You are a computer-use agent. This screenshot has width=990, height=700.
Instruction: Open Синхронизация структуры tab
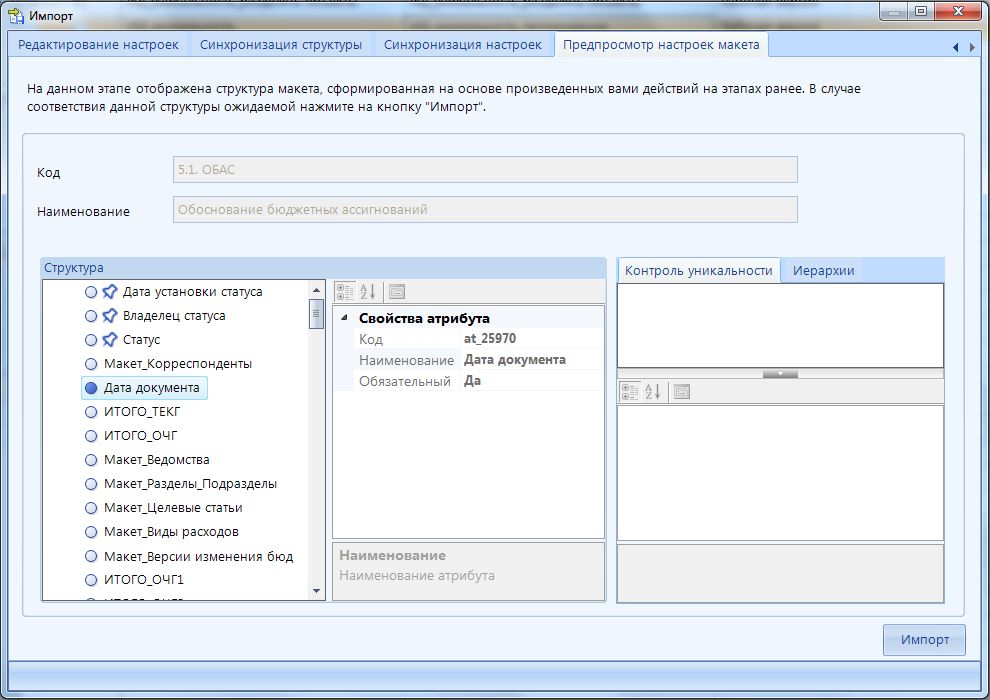click(281, 45)
